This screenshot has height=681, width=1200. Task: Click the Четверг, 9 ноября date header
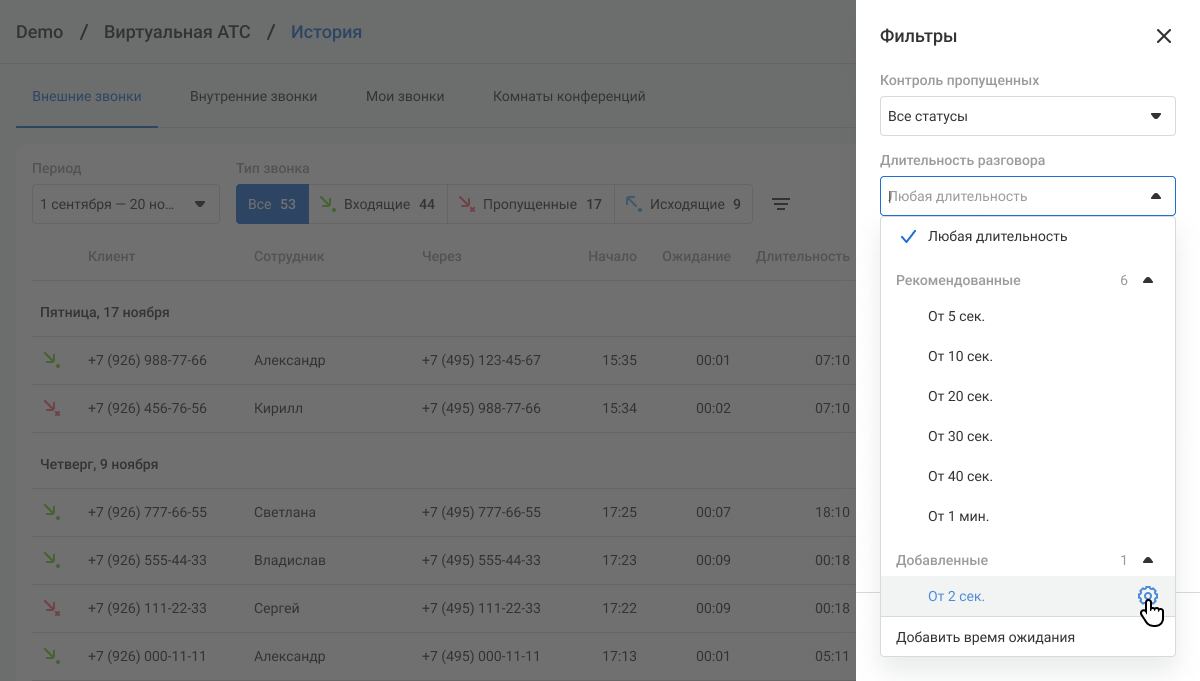click(x=99, y=464)
